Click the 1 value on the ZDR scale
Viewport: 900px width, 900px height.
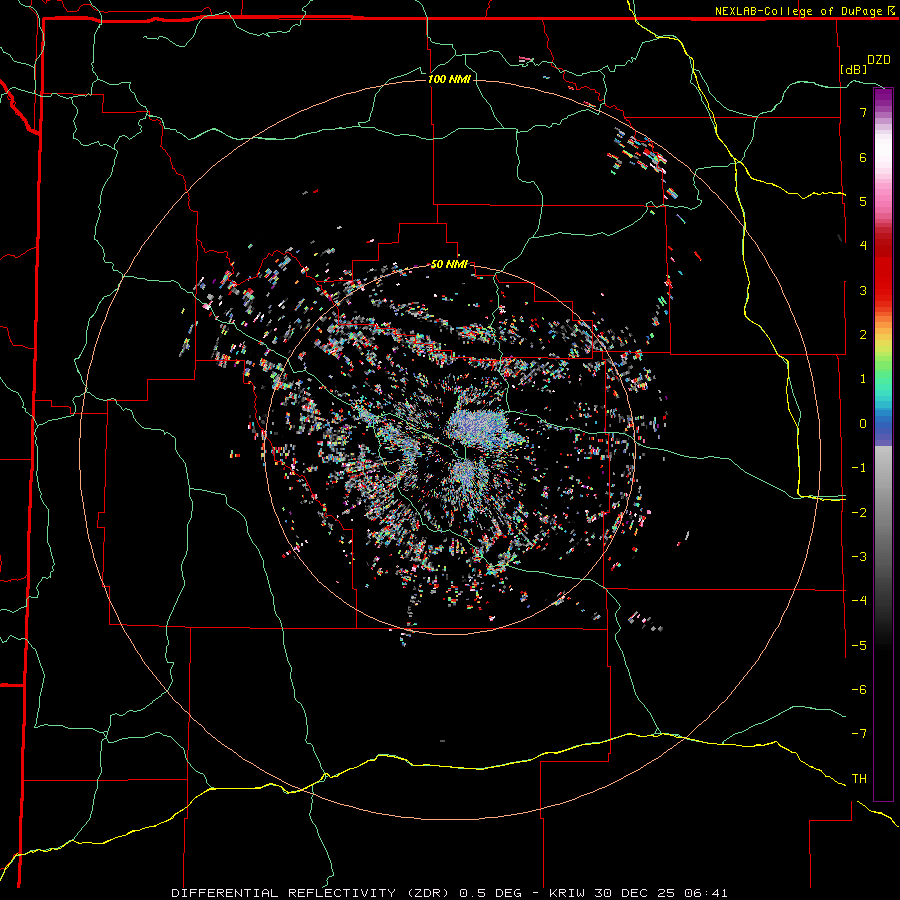[x=863, y=379]
